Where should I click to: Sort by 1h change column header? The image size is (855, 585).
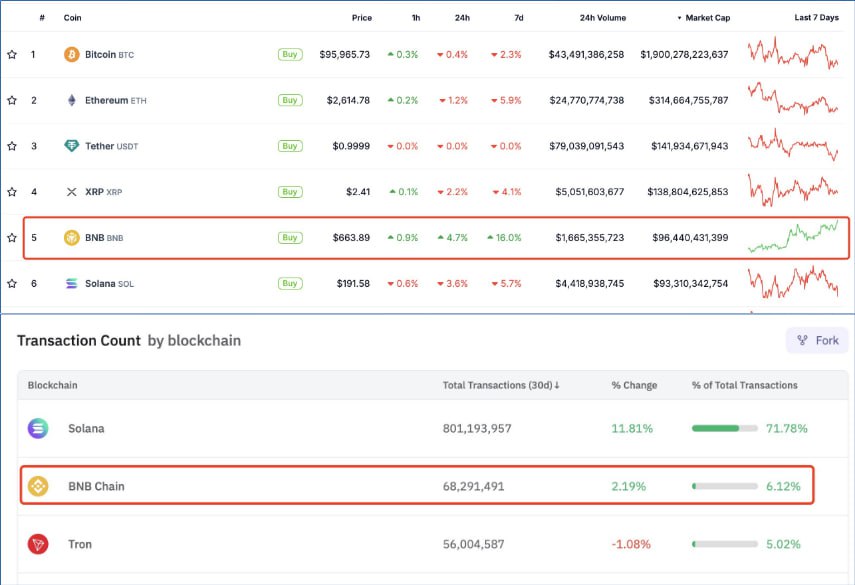tap(416, 18)
